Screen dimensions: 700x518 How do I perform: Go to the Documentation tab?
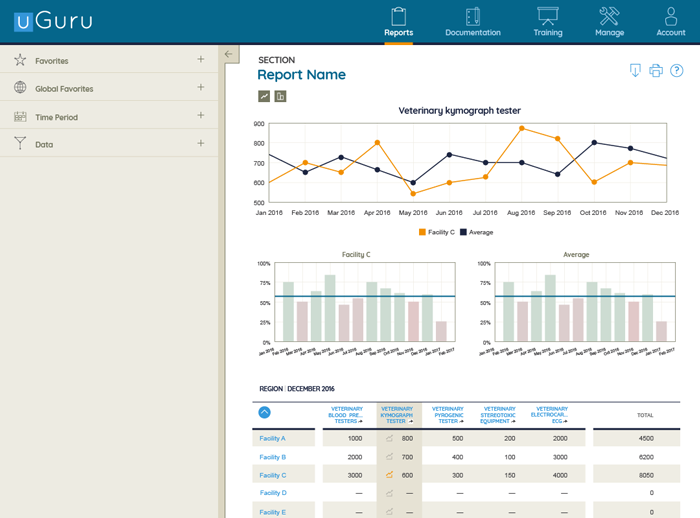point(473,21)
